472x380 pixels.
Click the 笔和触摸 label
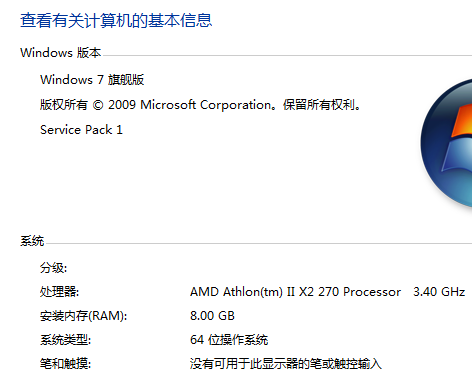tap(65, 363)
